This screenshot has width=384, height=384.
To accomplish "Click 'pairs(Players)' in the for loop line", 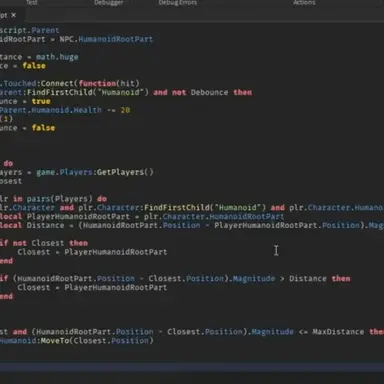I will (x=59, y=199).
